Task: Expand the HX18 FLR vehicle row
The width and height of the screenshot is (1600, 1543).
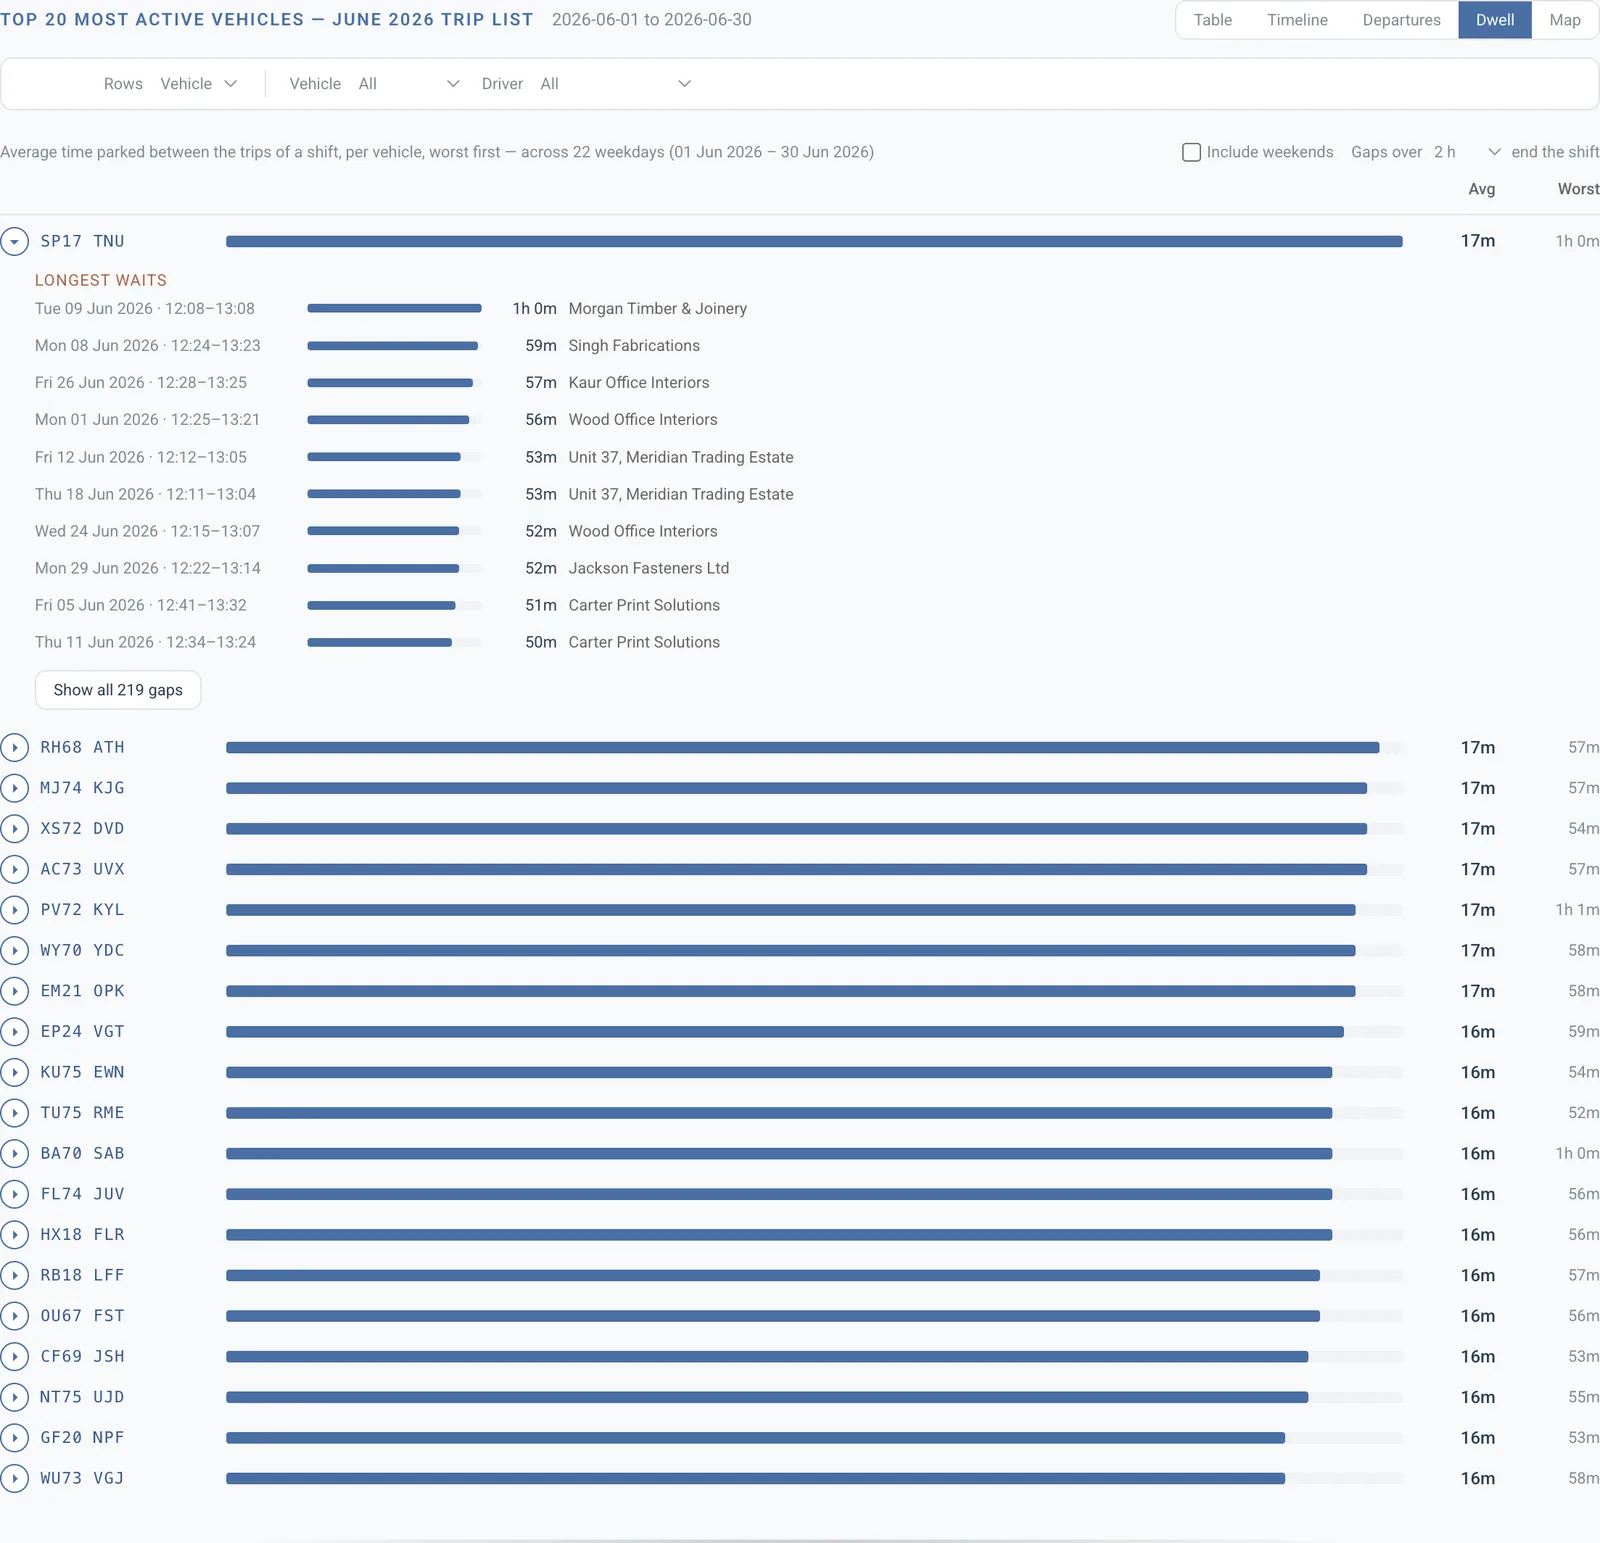Action: pyautogui.click(x=14, y=1235)
